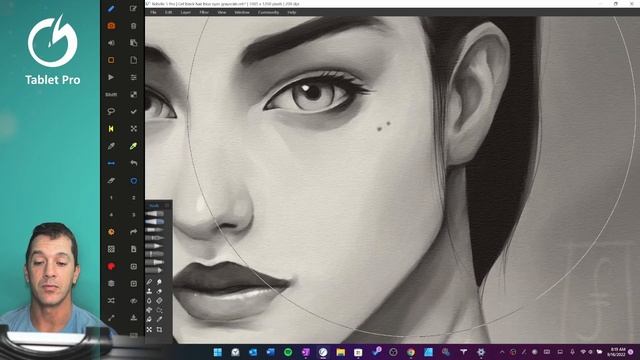
Task: Click the orange gear settings icon
Action: pyautogui.click(x=111, y=232)
